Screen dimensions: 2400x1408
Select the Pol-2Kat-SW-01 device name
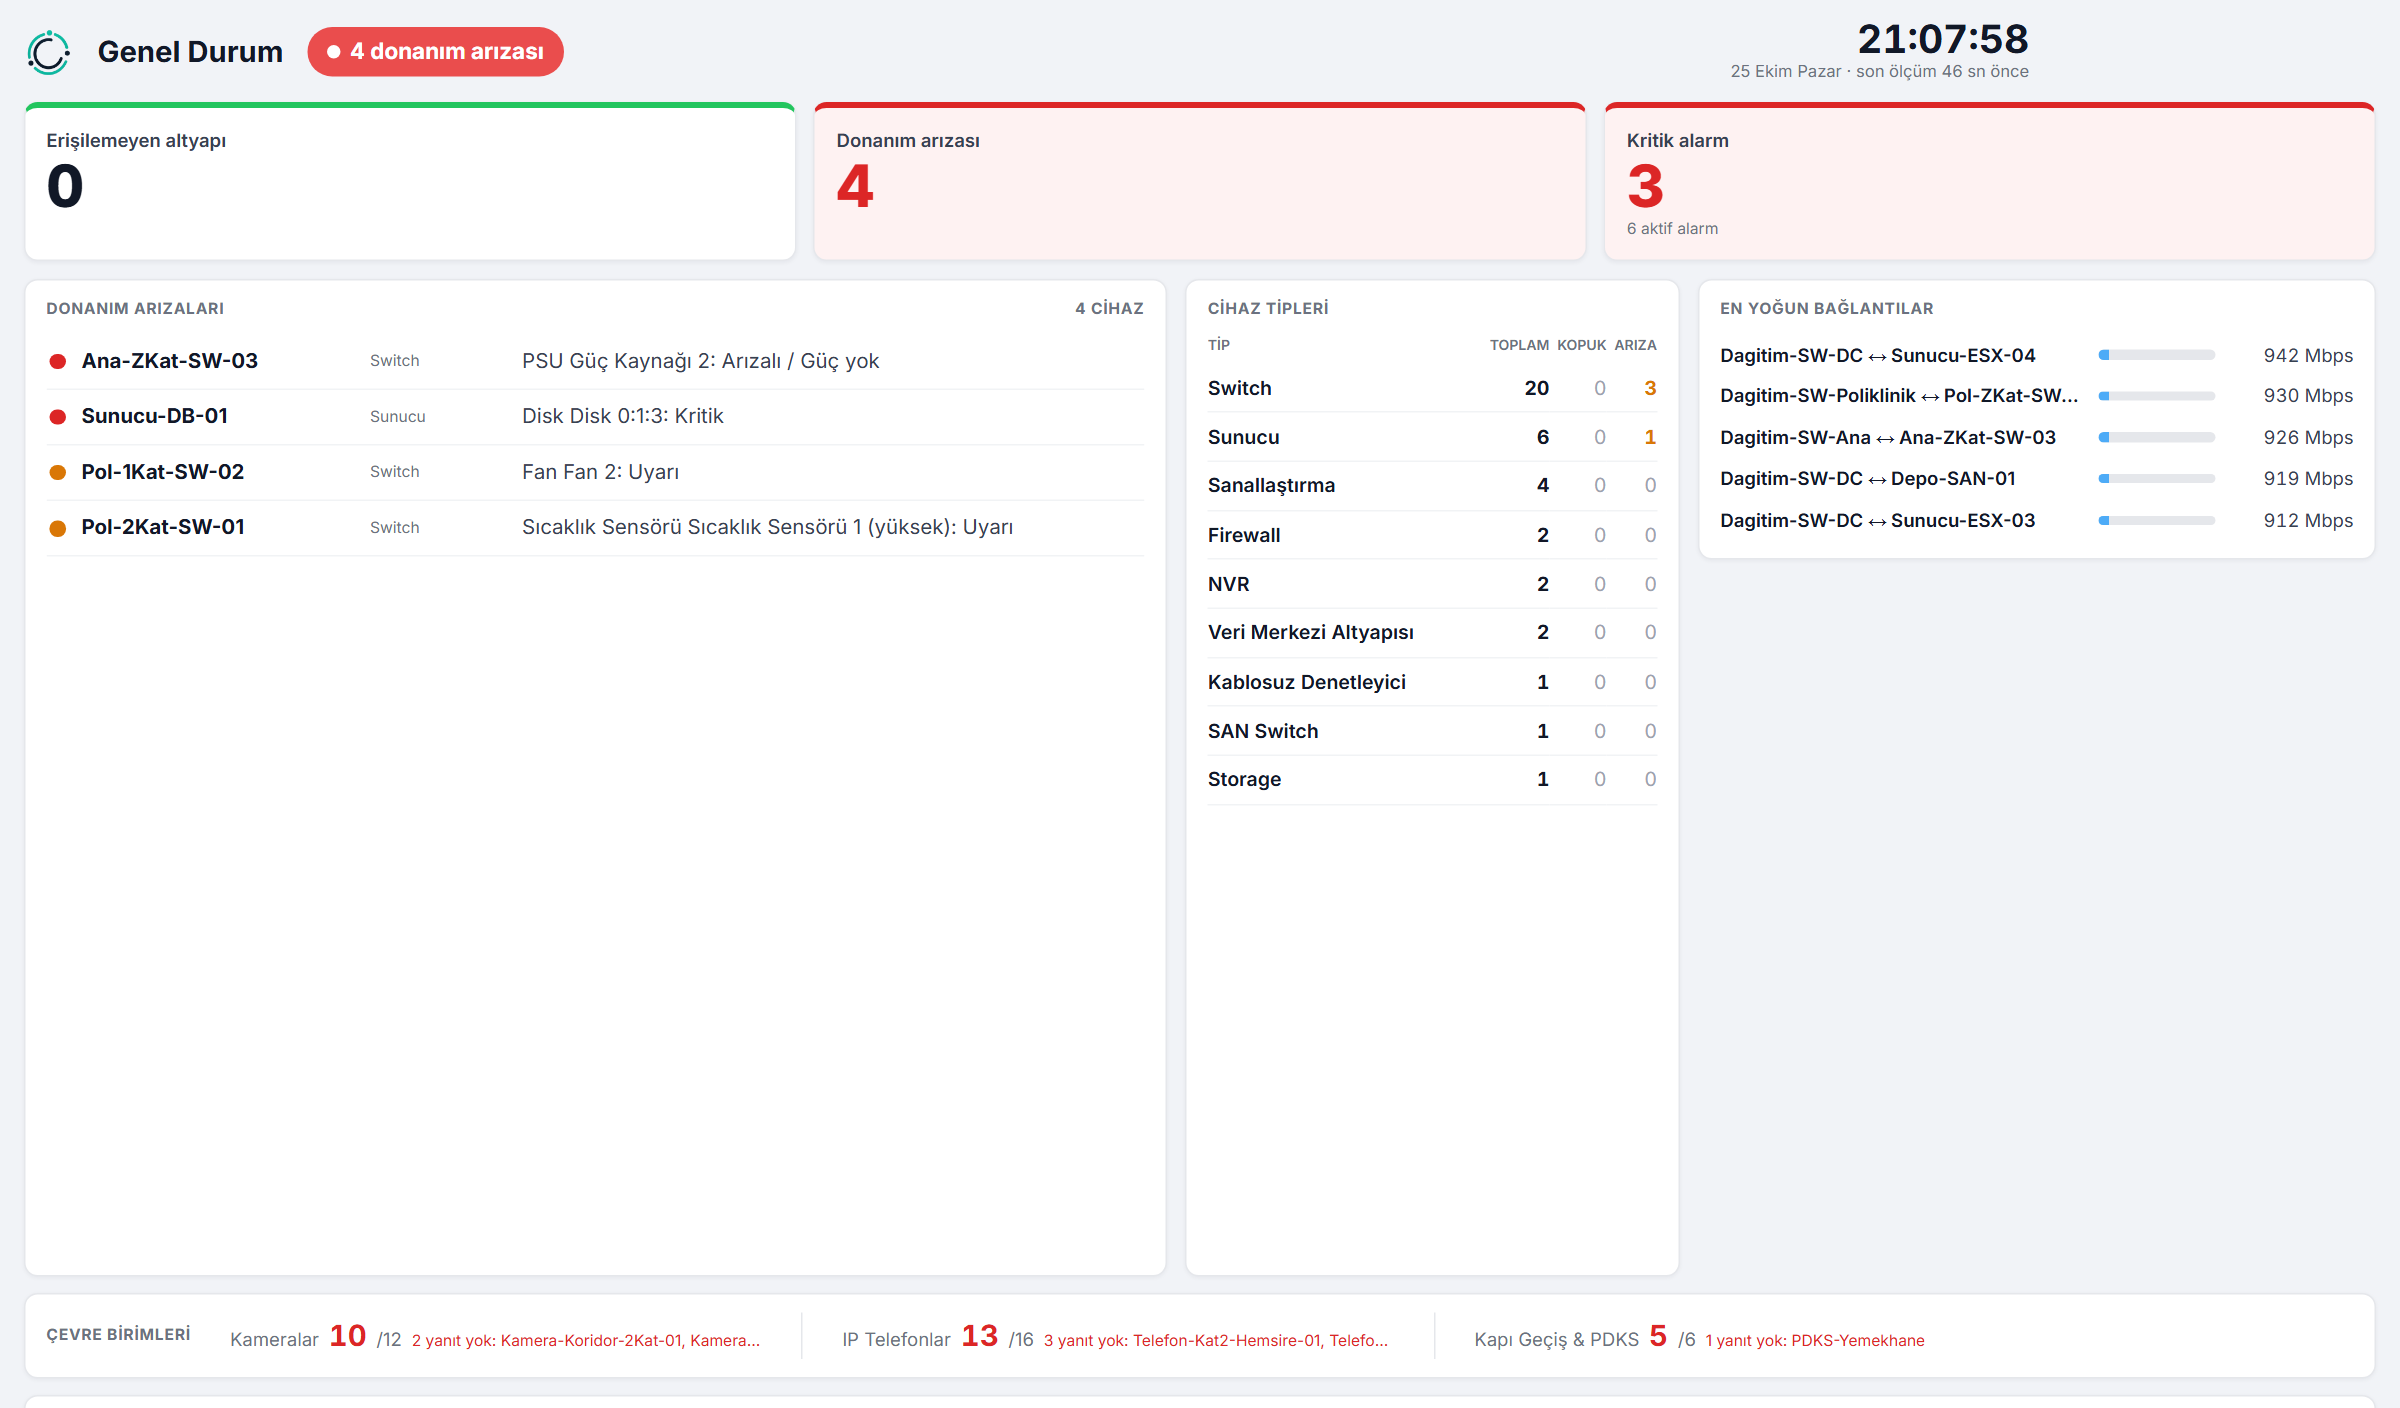(x=163, y=527)
